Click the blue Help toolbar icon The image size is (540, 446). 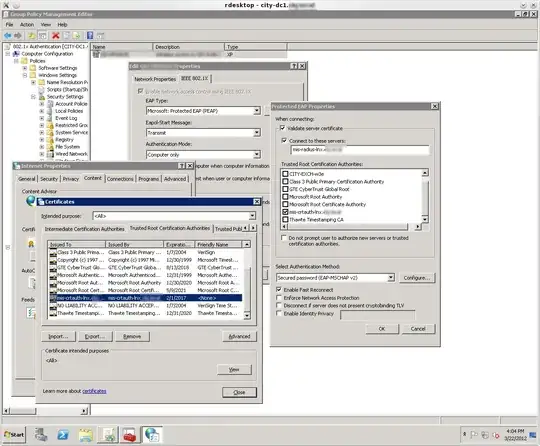point(90,35)
